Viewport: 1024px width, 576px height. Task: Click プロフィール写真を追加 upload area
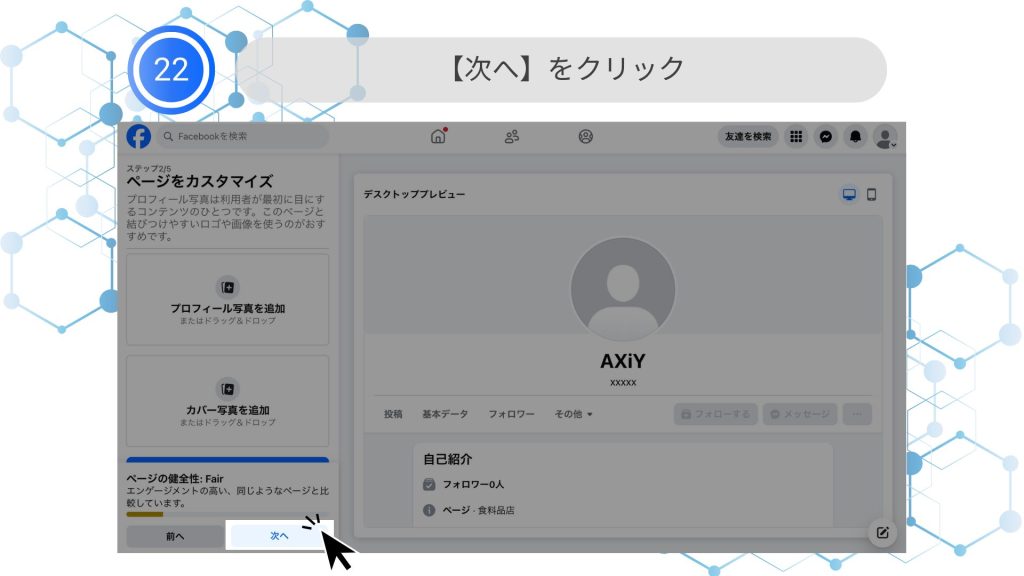(227, 300)
